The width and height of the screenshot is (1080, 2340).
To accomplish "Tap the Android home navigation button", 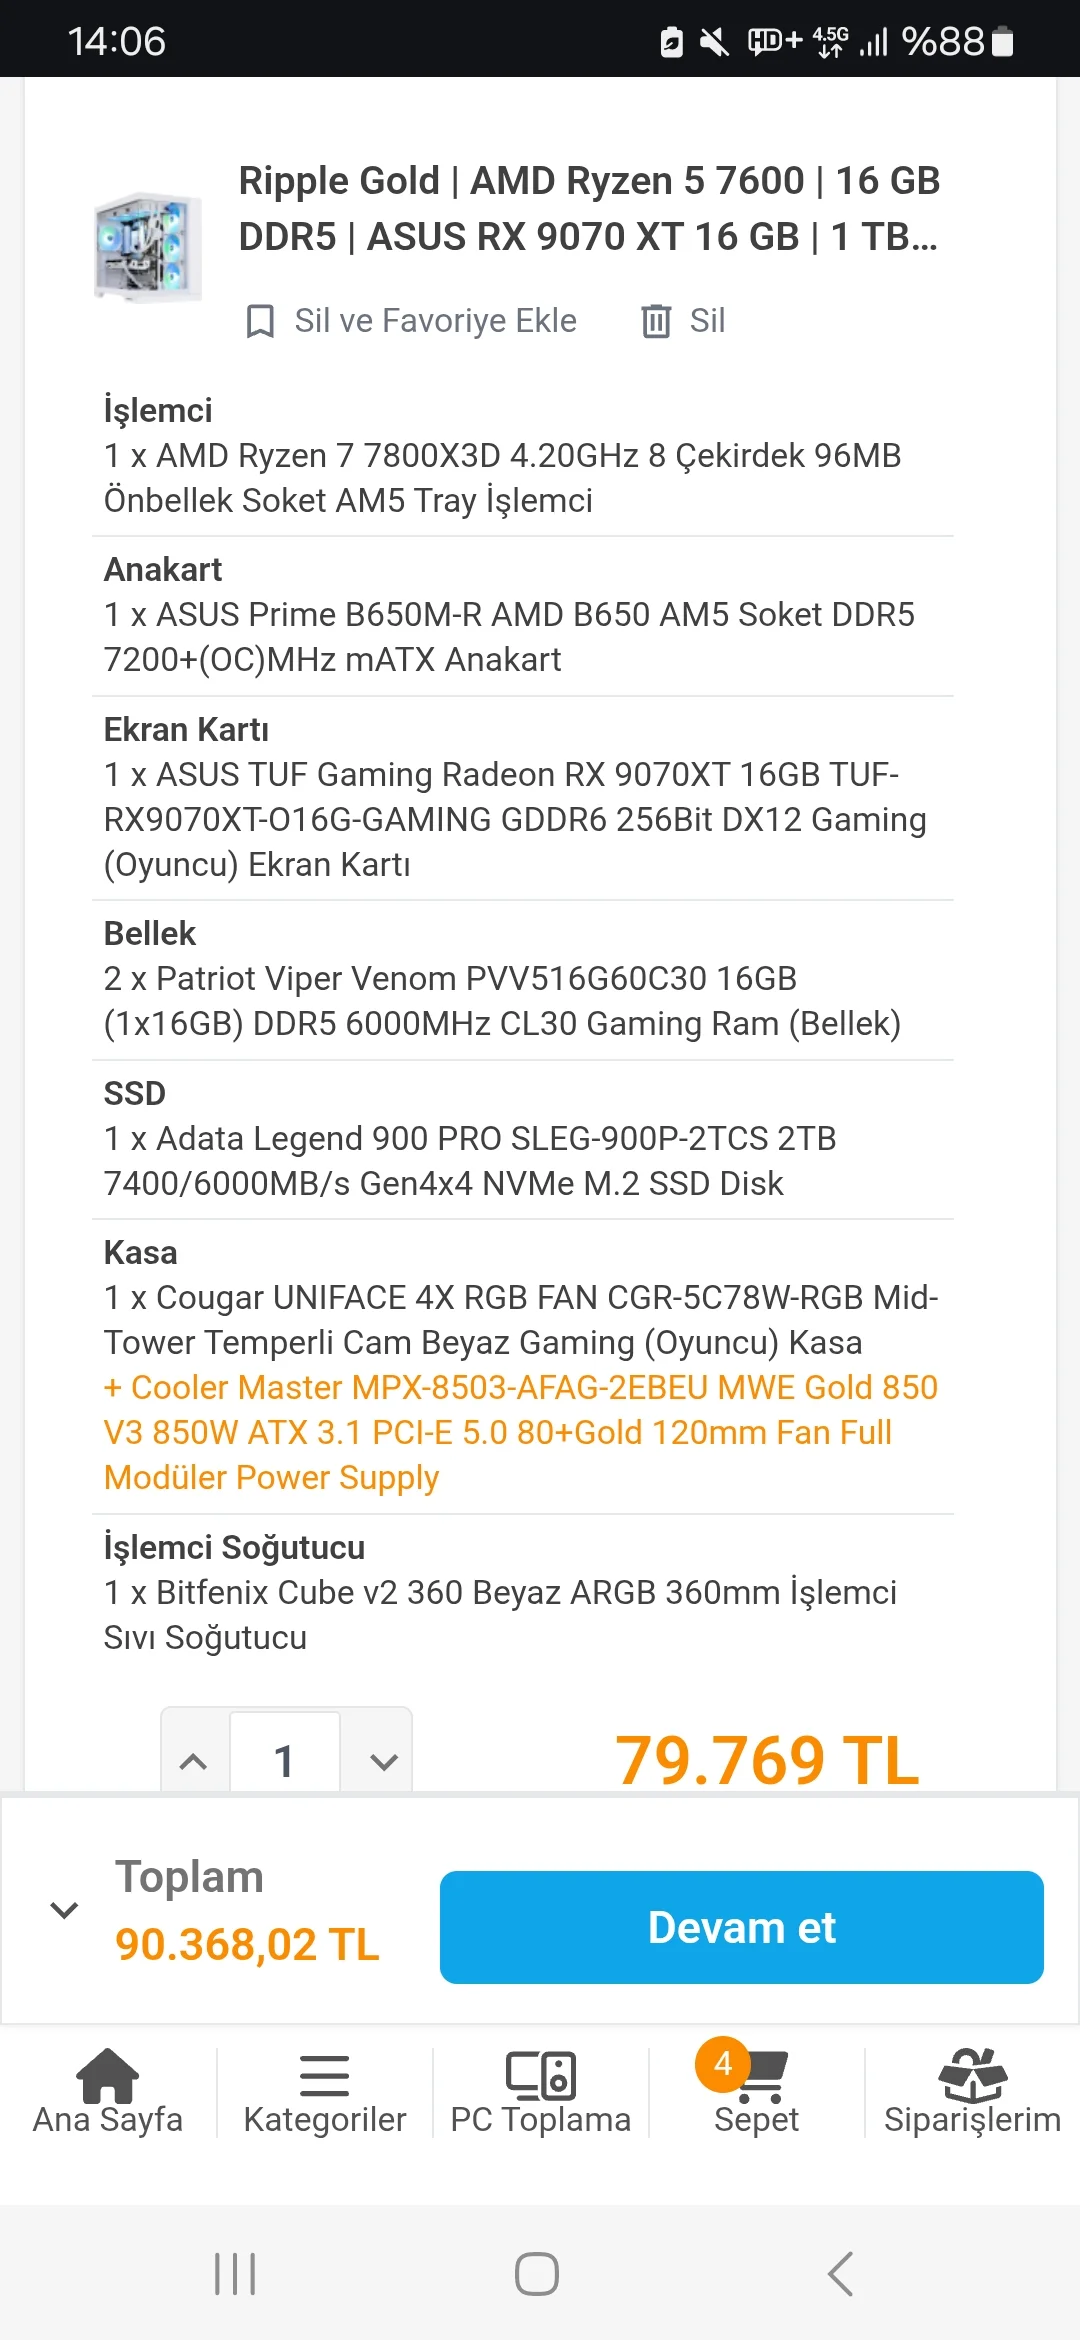I will (537, 2274).
